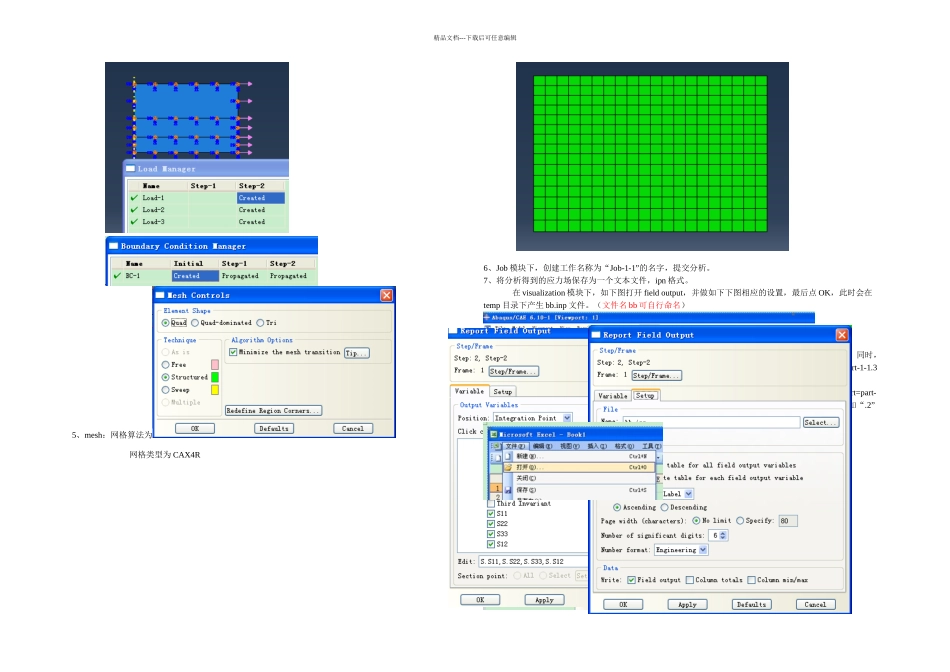
Task: Open the 编辑 menu in Excel
Action: tap(542, 446)
